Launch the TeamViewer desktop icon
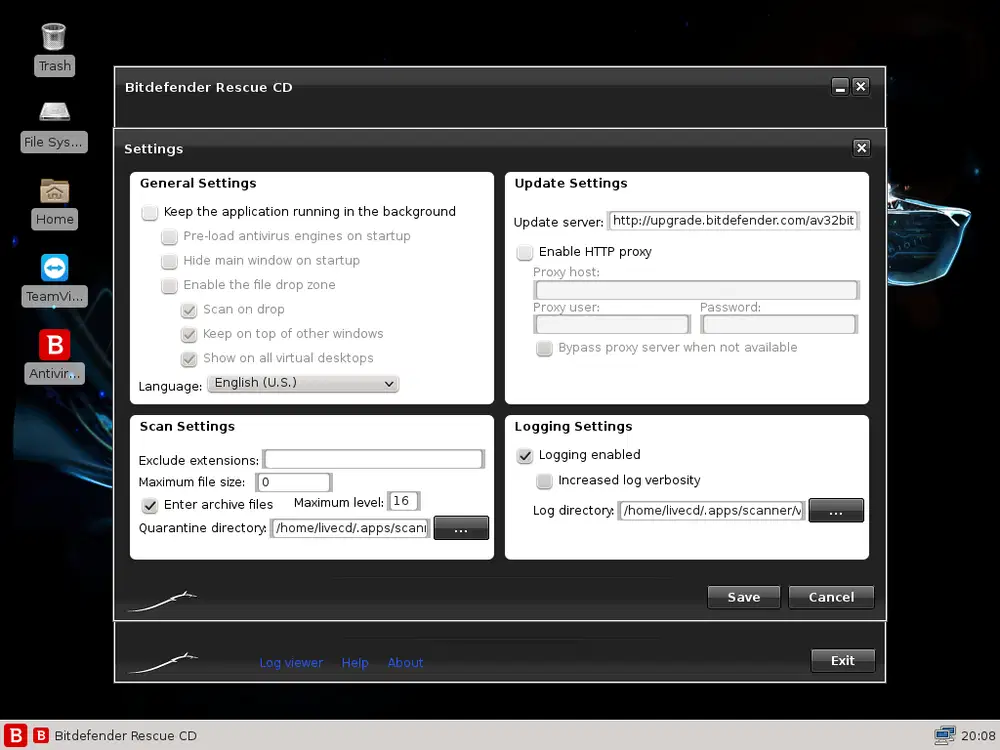 54,281
